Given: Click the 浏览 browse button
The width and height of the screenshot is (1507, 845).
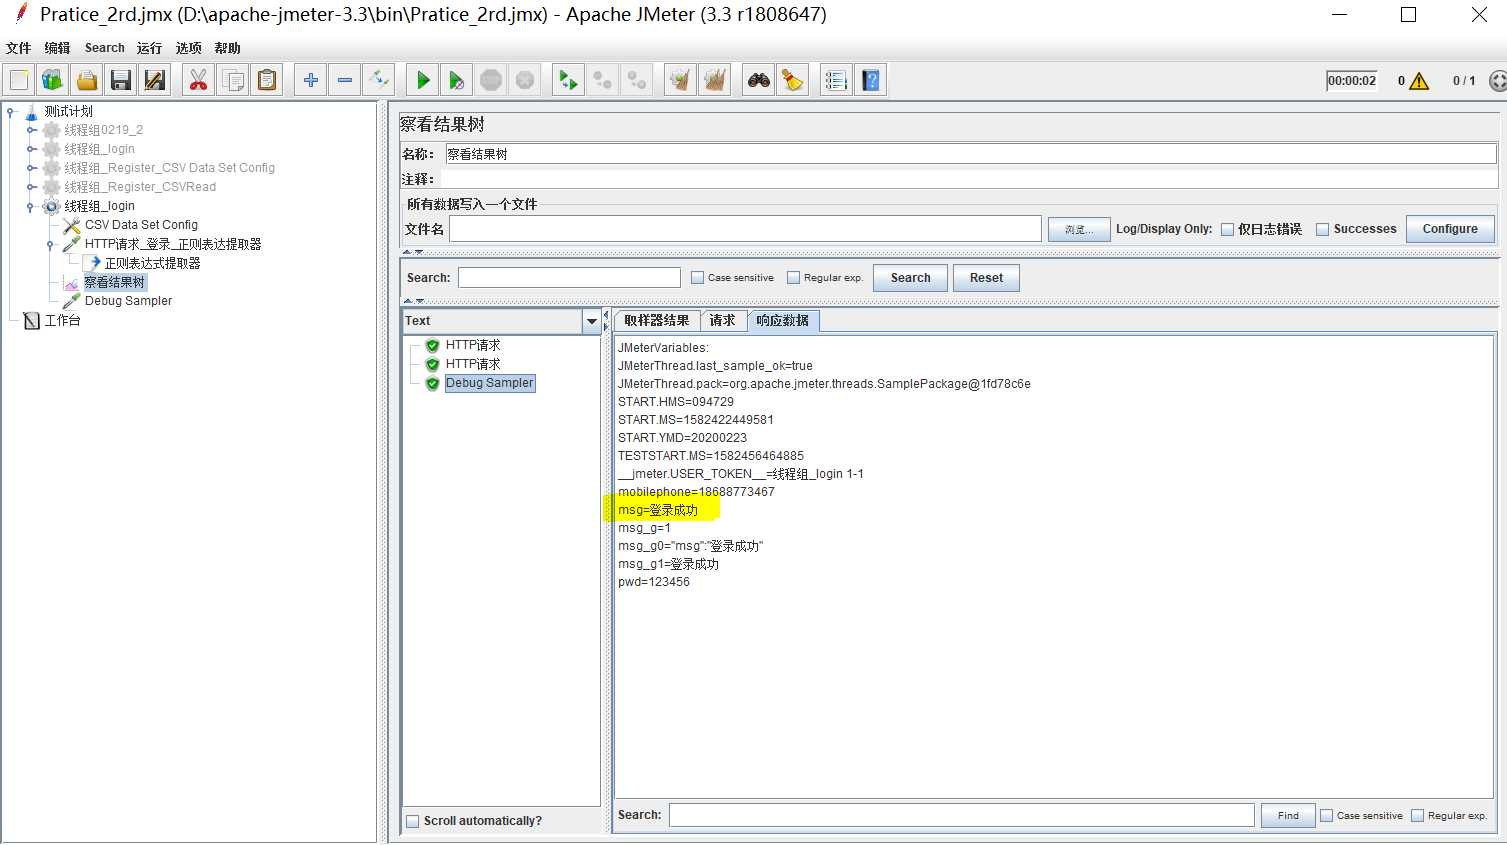Looking at the screenshot, I should pos(1079,230).
